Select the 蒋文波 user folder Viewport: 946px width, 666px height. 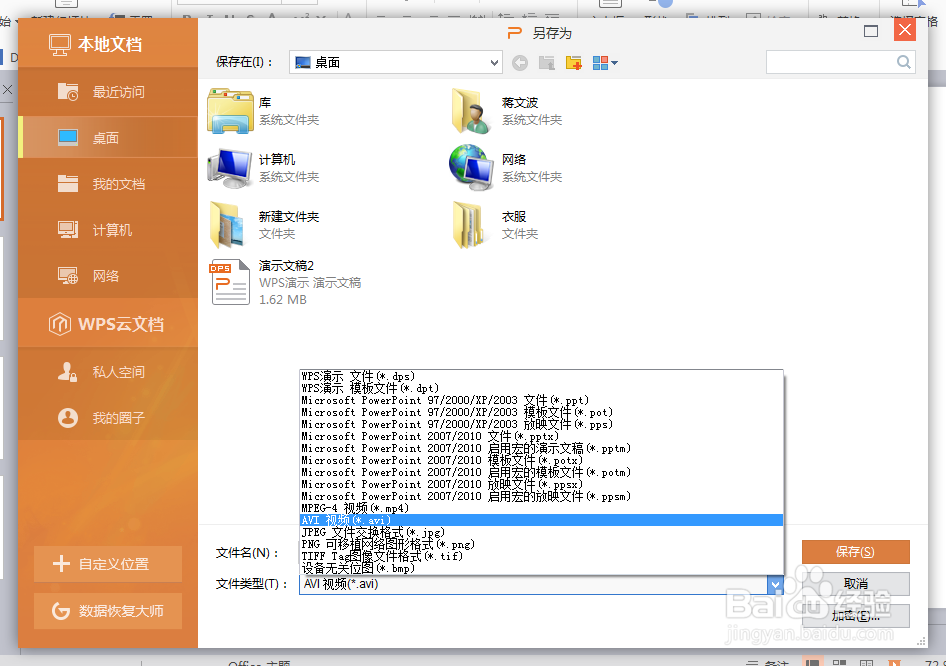pos(507,111)
